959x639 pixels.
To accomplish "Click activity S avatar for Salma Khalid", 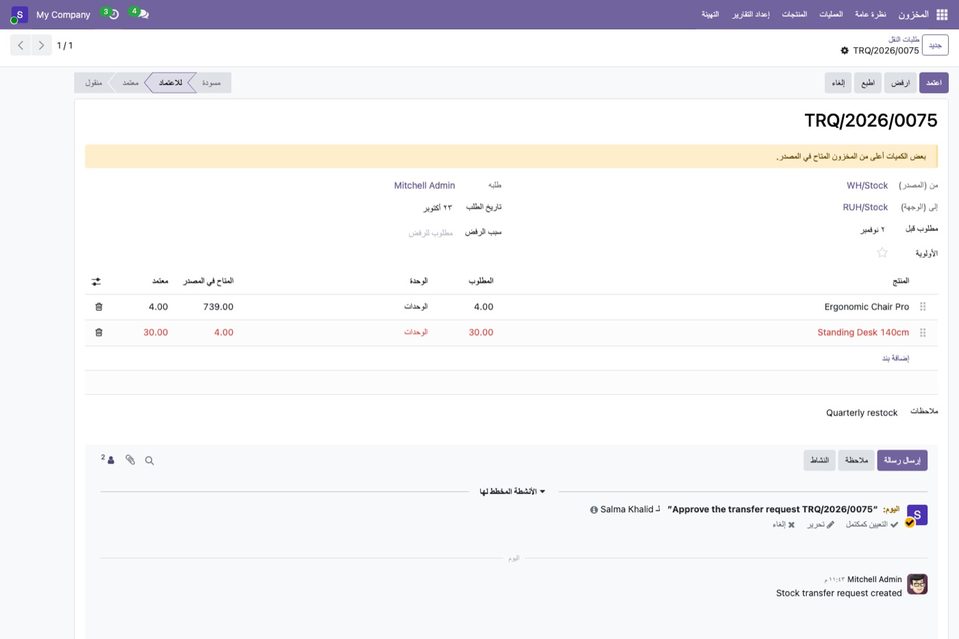I will [x=917, y=515].
